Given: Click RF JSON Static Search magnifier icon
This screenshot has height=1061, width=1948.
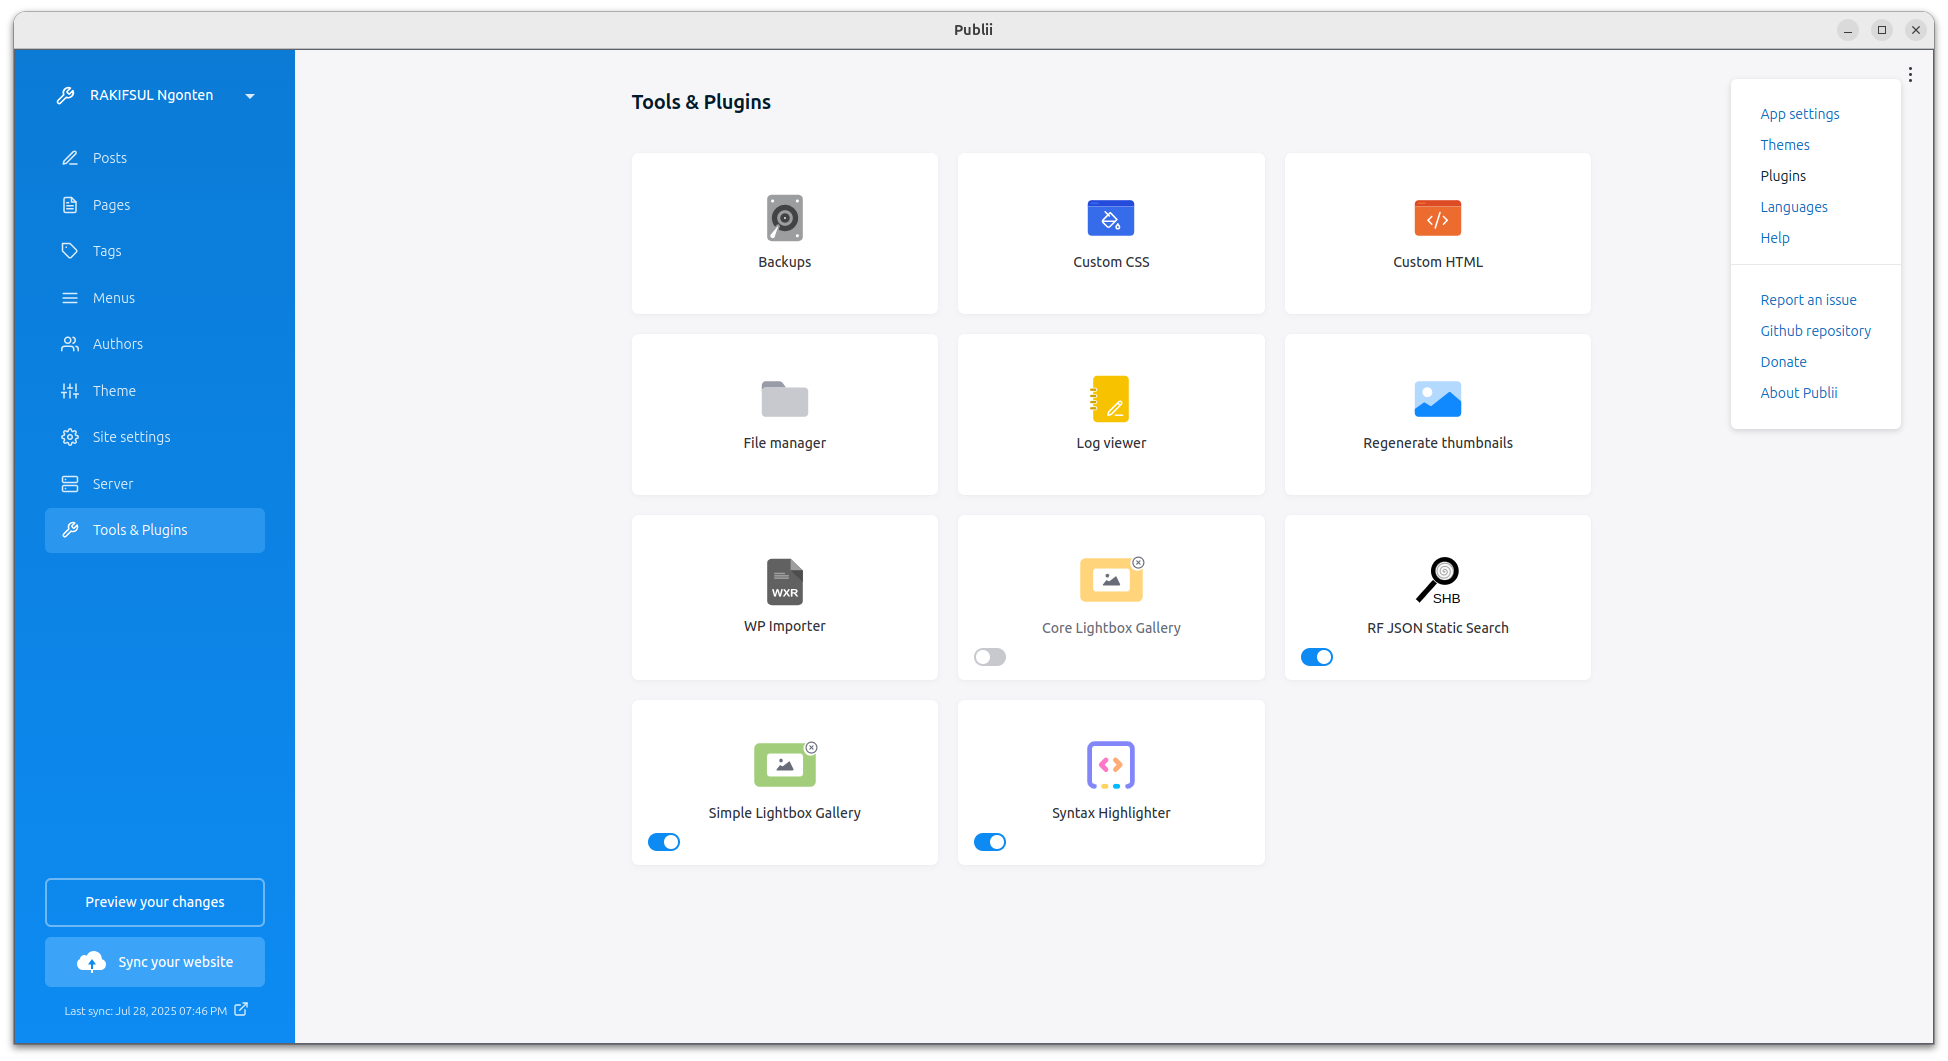Looking at the screenshot, I should click(1437, 580).
